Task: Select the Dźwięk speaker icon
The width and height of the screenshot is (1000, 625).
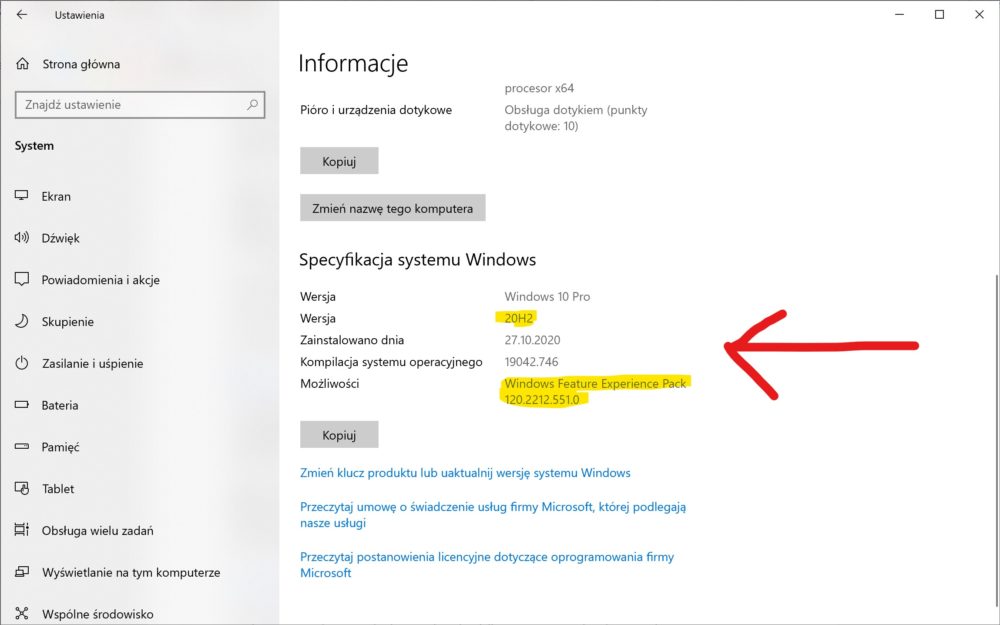Action: click(x=22, y=238)
